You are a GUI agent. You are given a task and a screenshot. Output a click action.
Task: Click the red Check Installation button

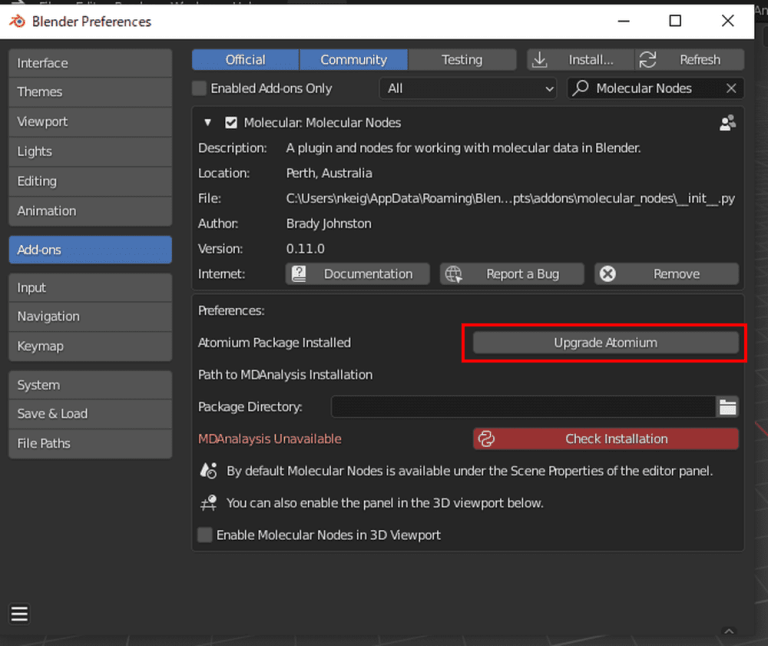click(x=605, y=438)
